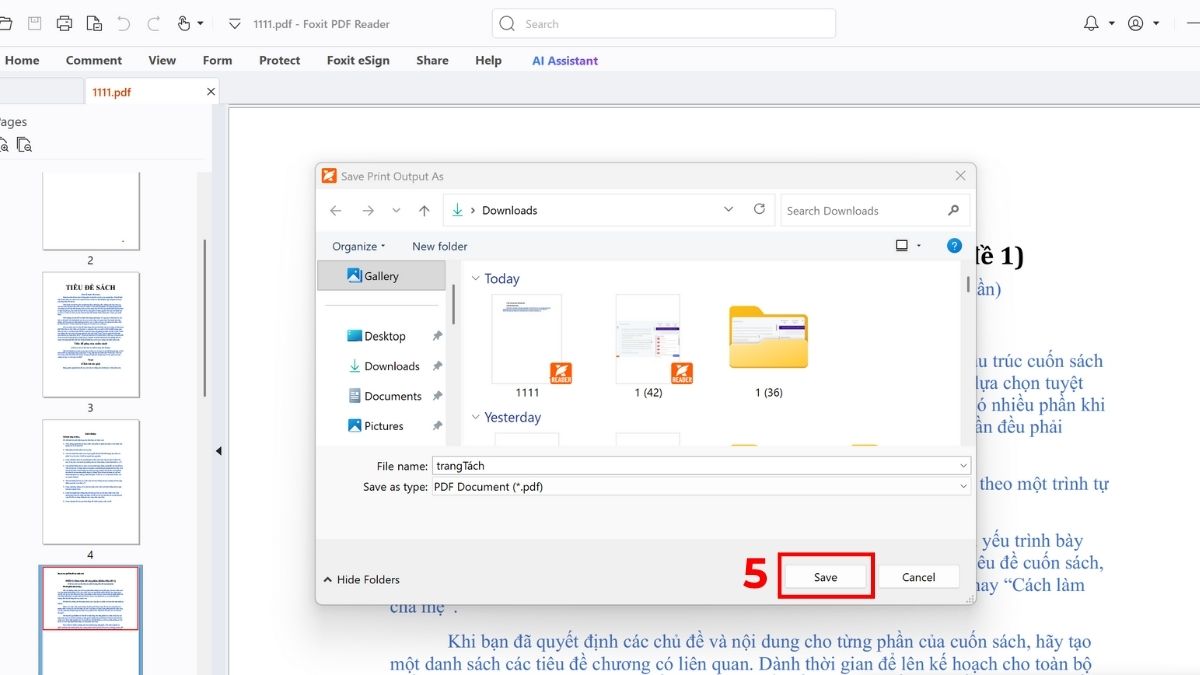Open the blue Help question icon
1200x675 pixels.
coord(954,245)
